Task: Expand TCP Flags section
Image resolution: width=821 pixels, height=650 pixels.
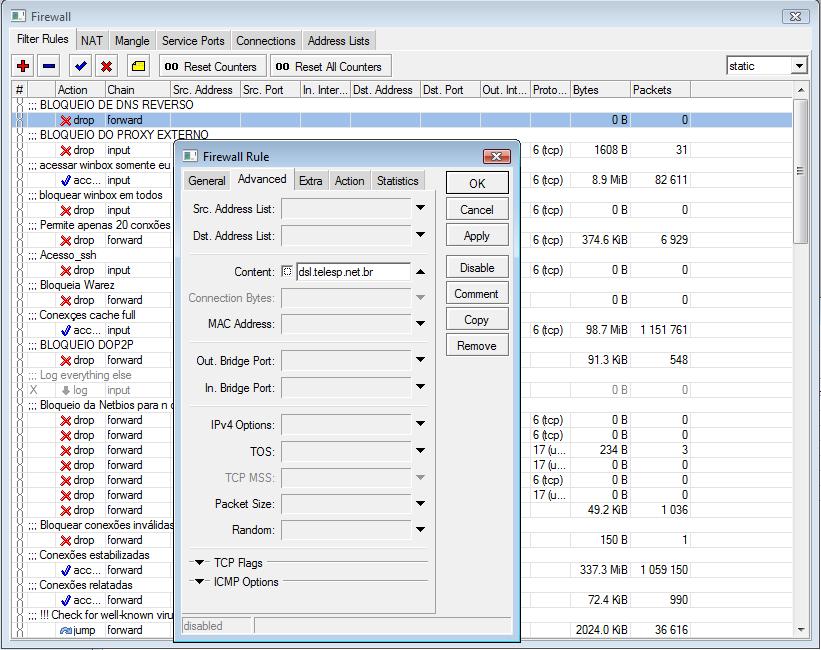Action: click(199, 563)
